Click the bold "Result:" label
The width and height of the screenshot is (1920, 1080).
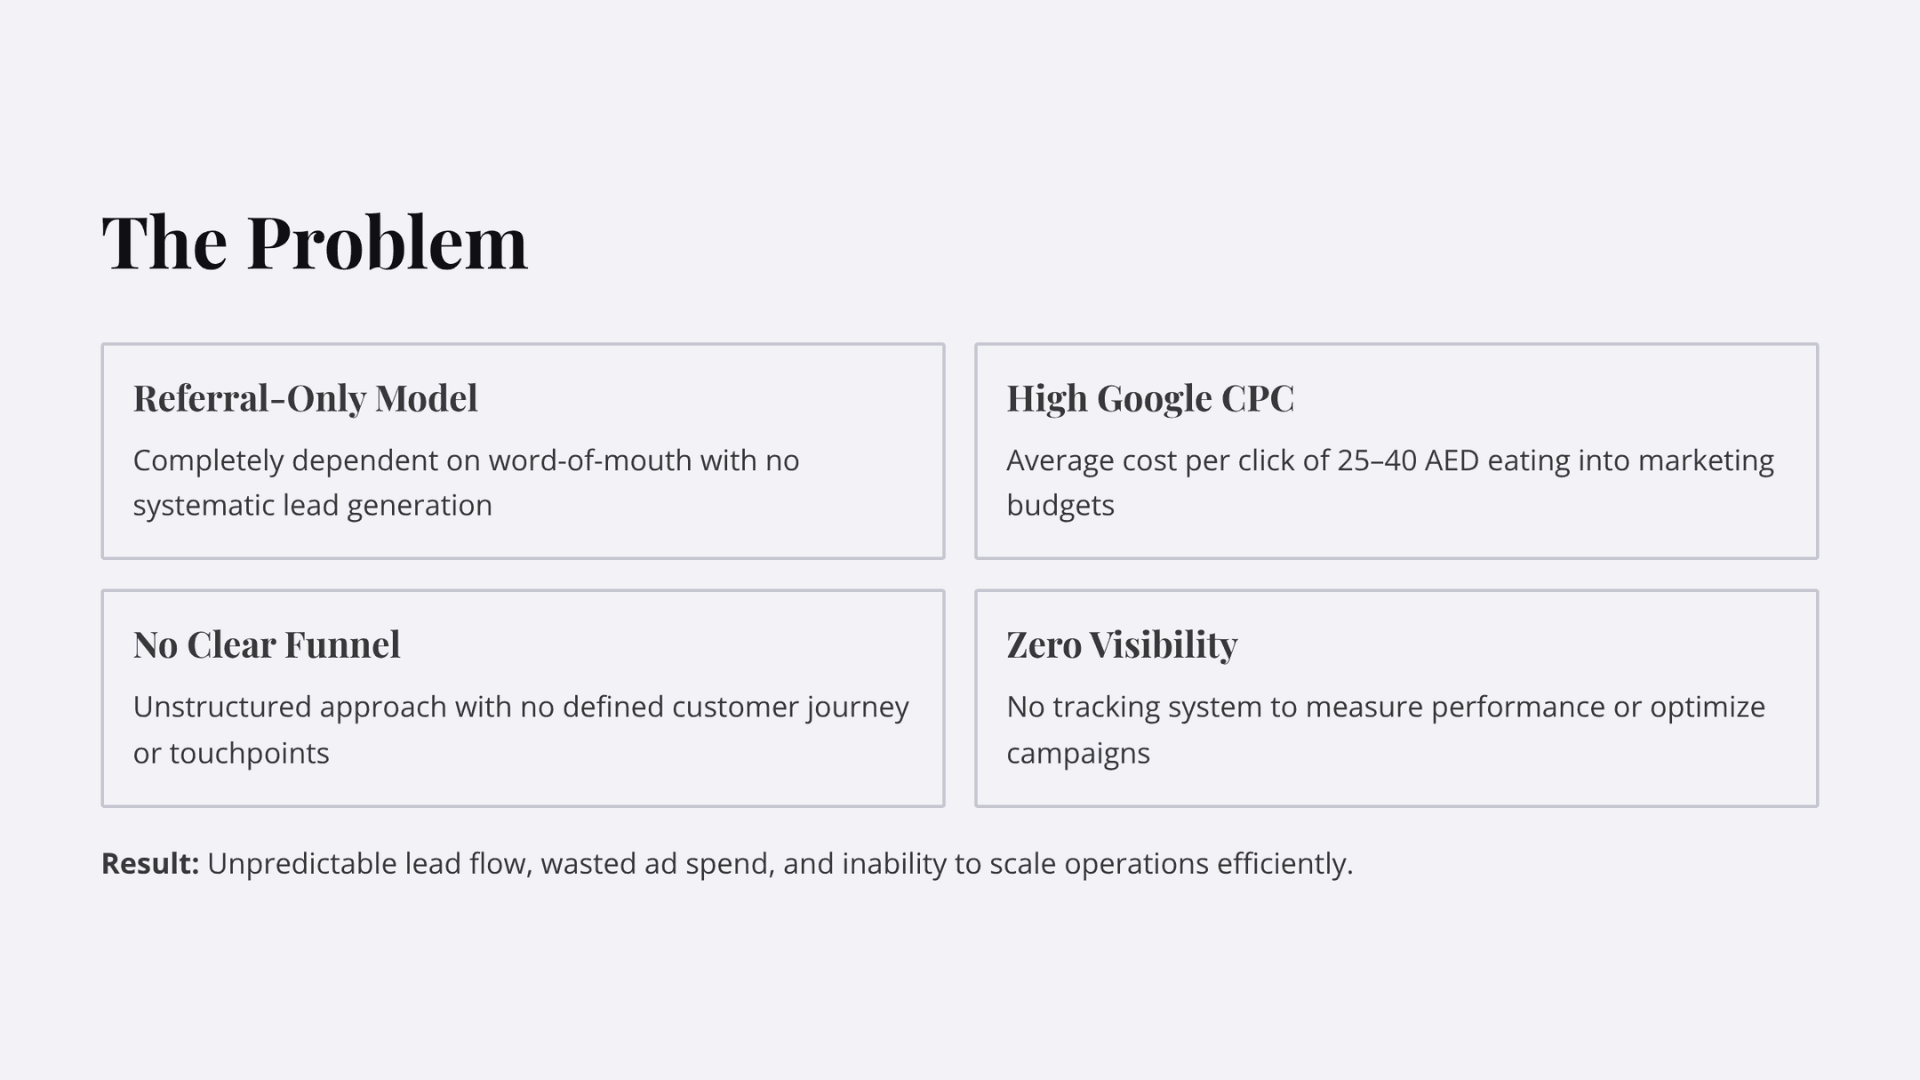[x=150, y=864]
